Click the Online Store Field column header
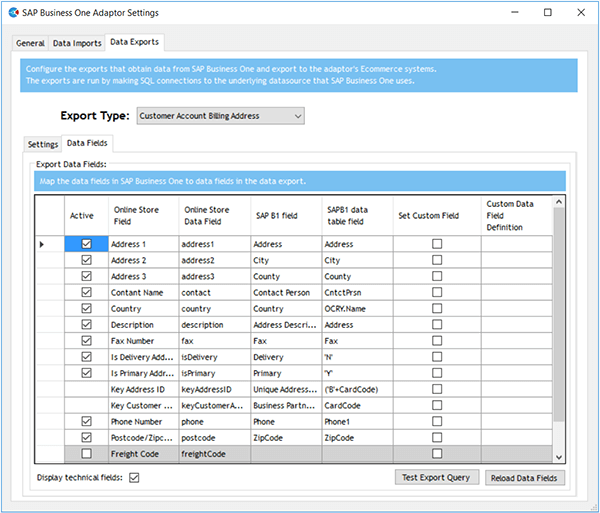Viewport: 600px width, 513px height. (143, 216)
